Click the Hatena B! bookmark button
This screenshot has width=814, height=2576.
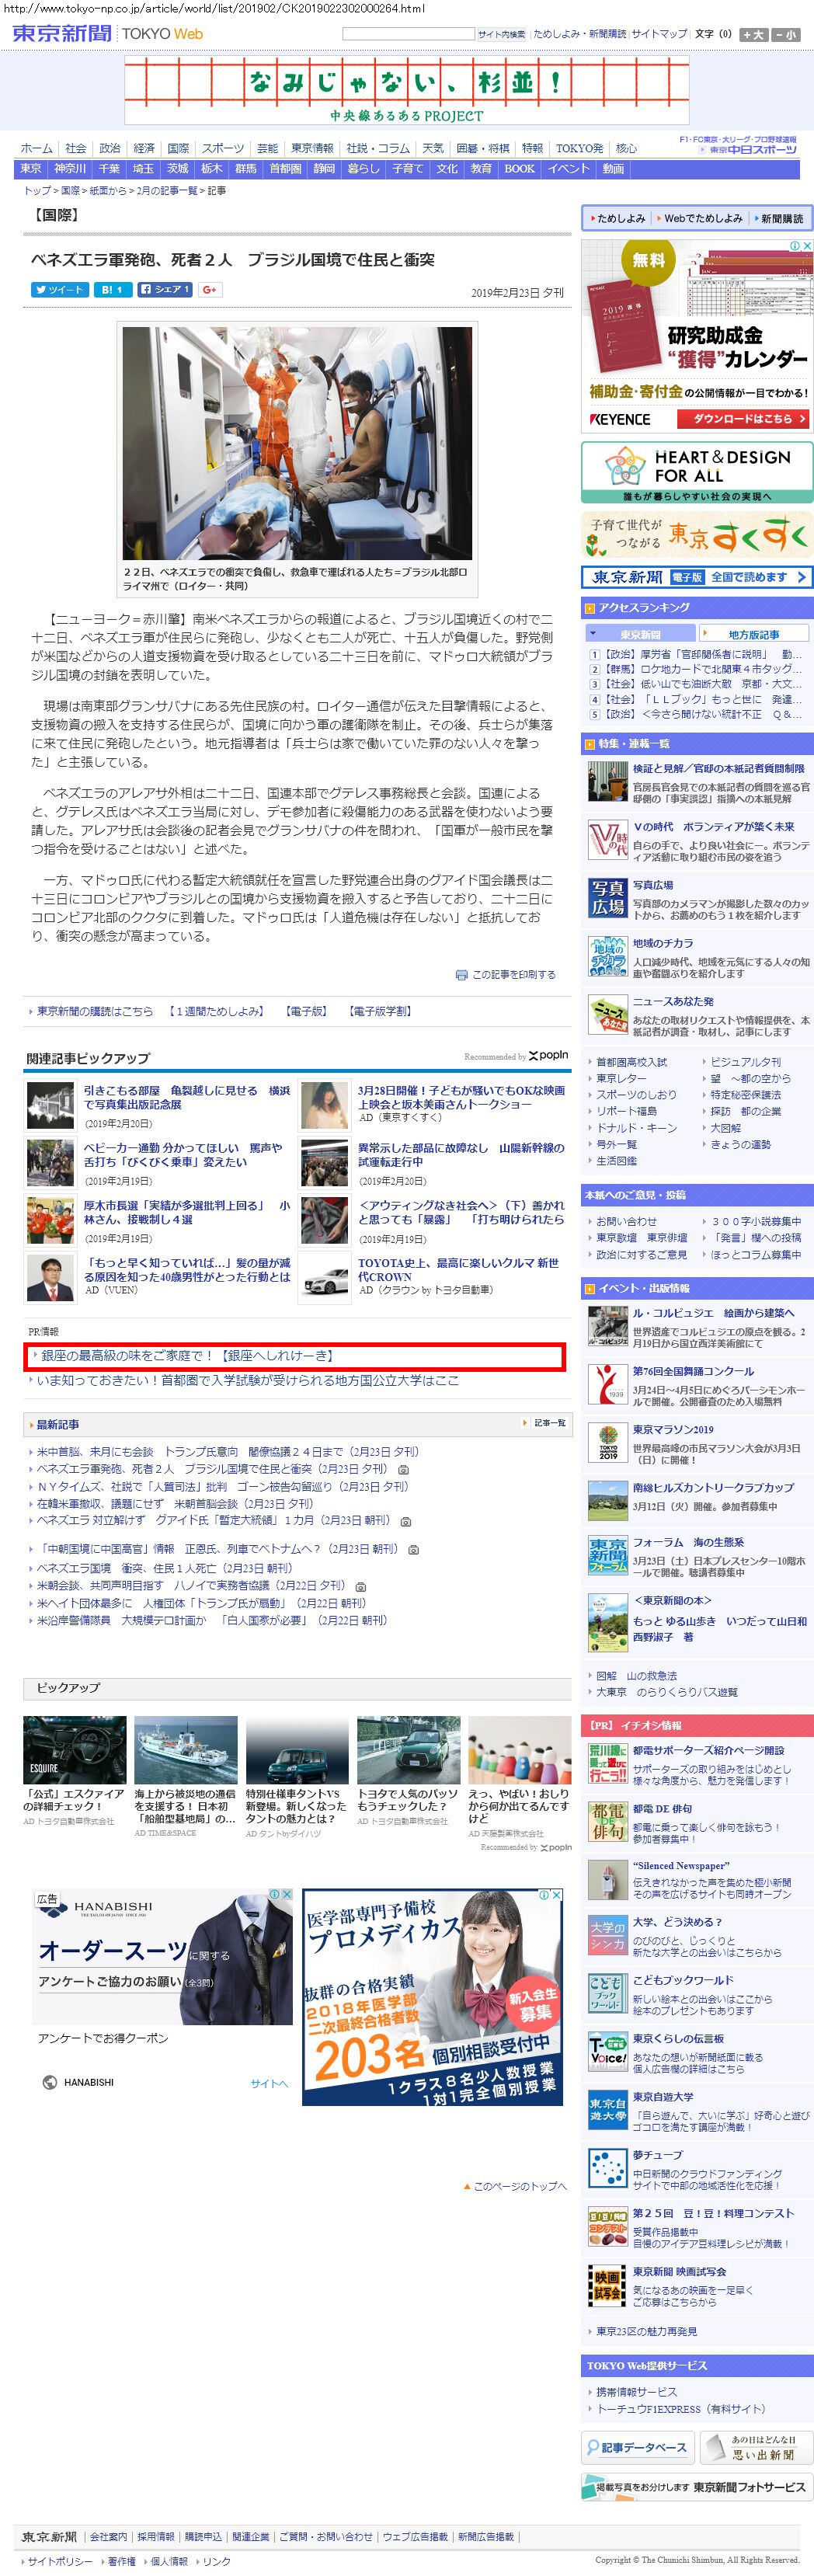point(112,290)
